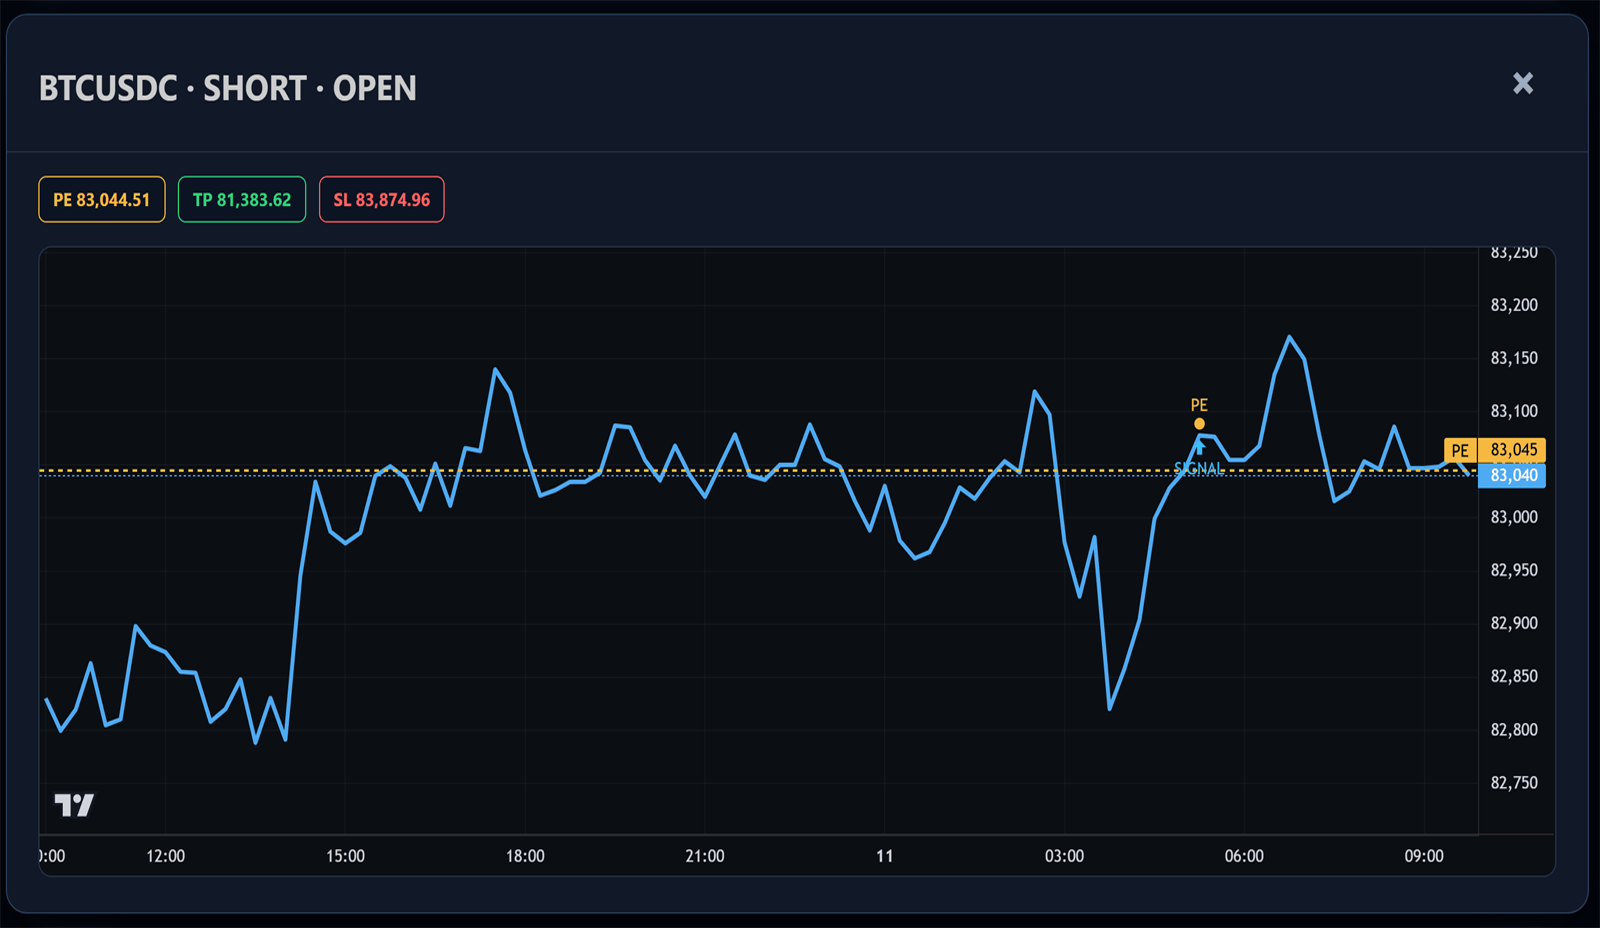This screenshot has width=1600, height=928.
Task: Click the 82,850 price axis label
Action: 1514,676
